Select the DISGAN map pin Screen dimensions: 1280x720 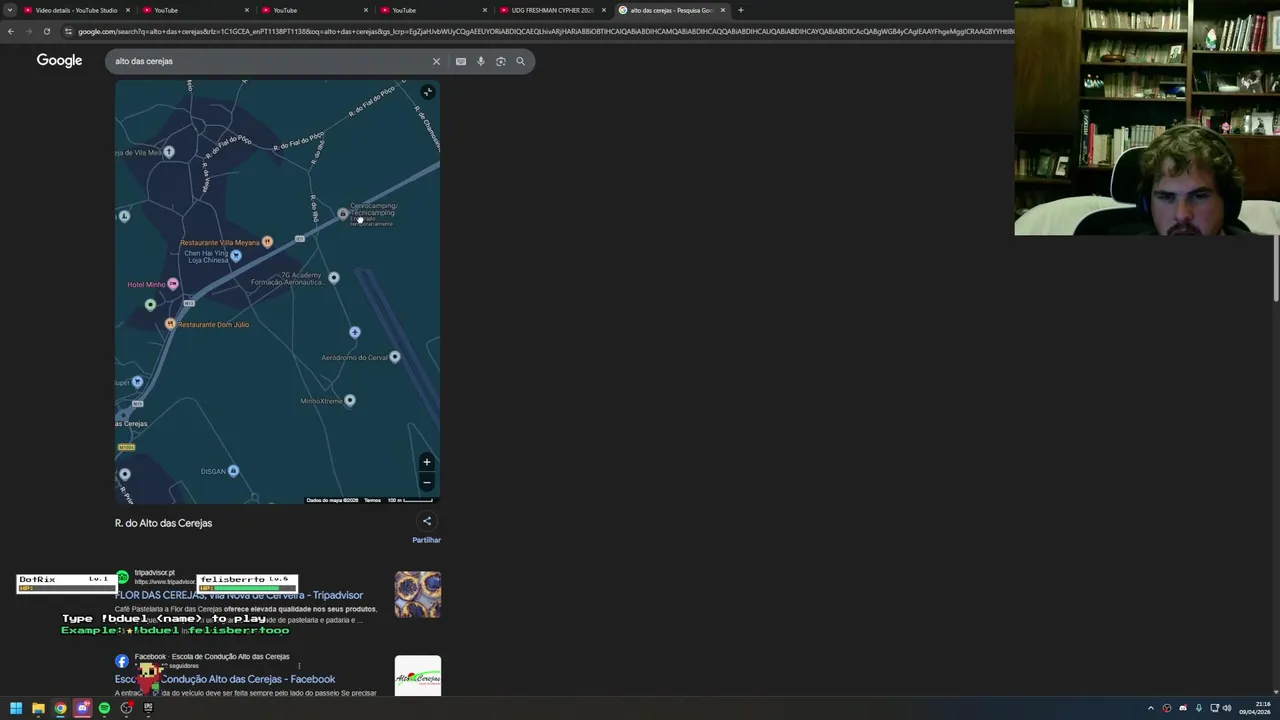tap(233, 471)
